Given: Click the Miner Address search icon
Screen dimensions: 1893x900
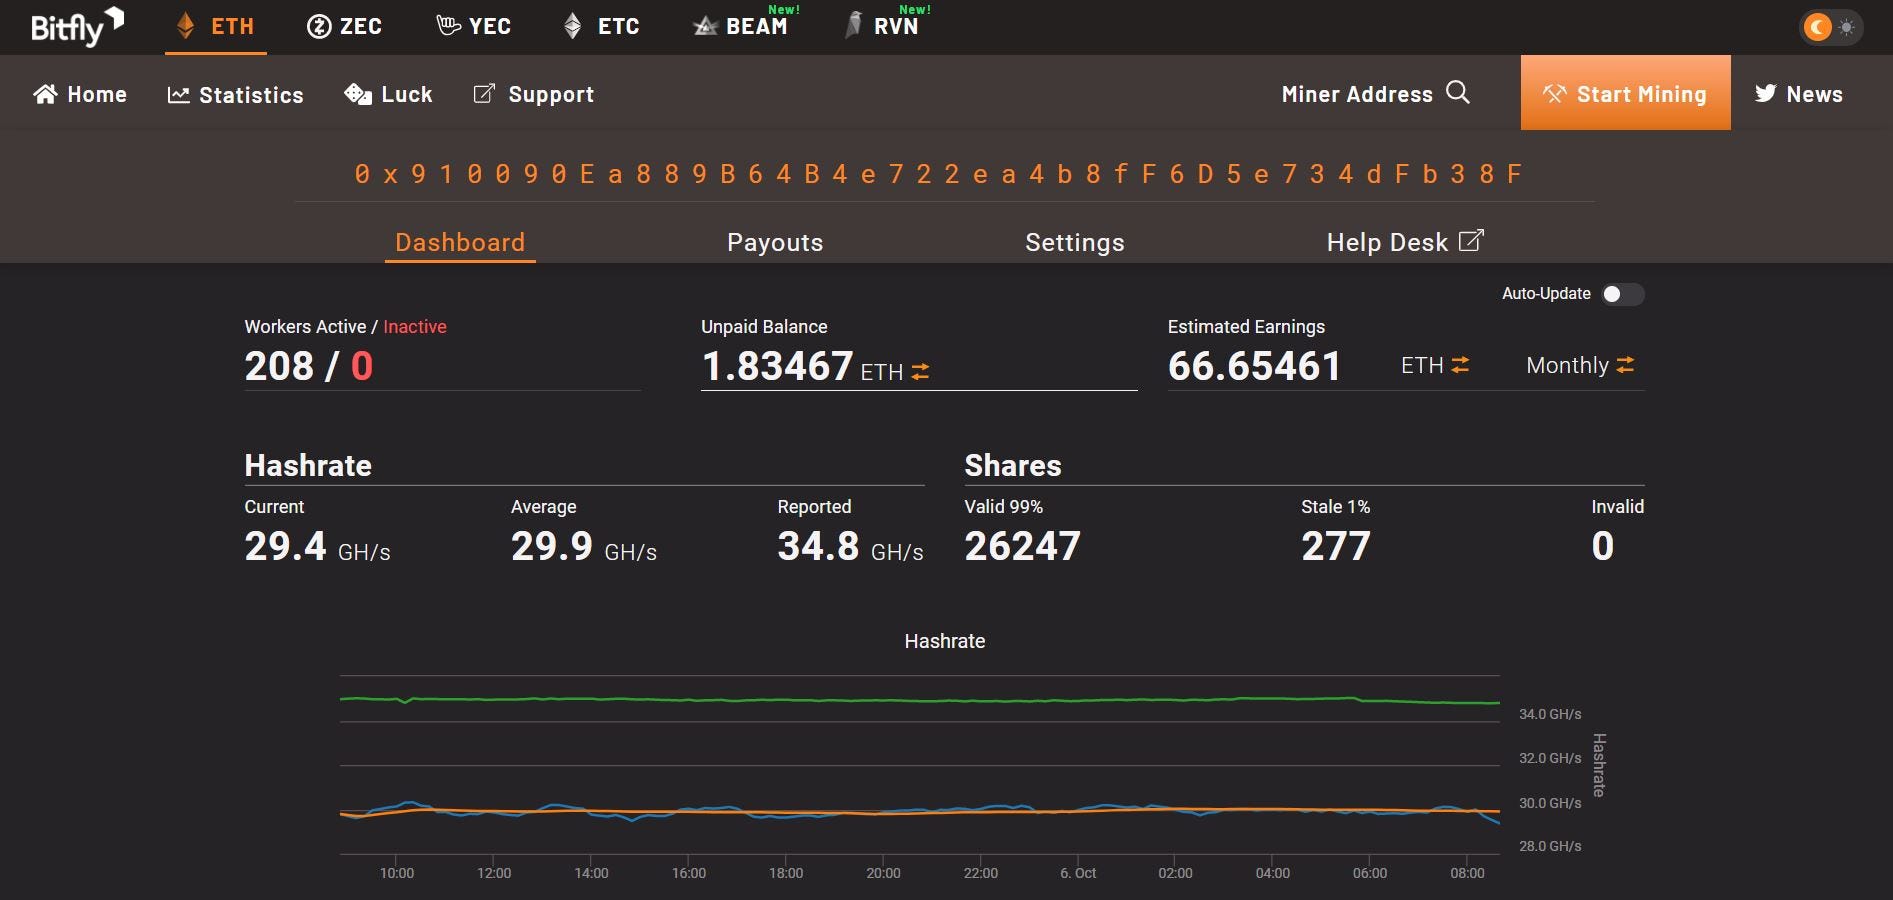Looking at the screenshot, I should [1458, 93].
